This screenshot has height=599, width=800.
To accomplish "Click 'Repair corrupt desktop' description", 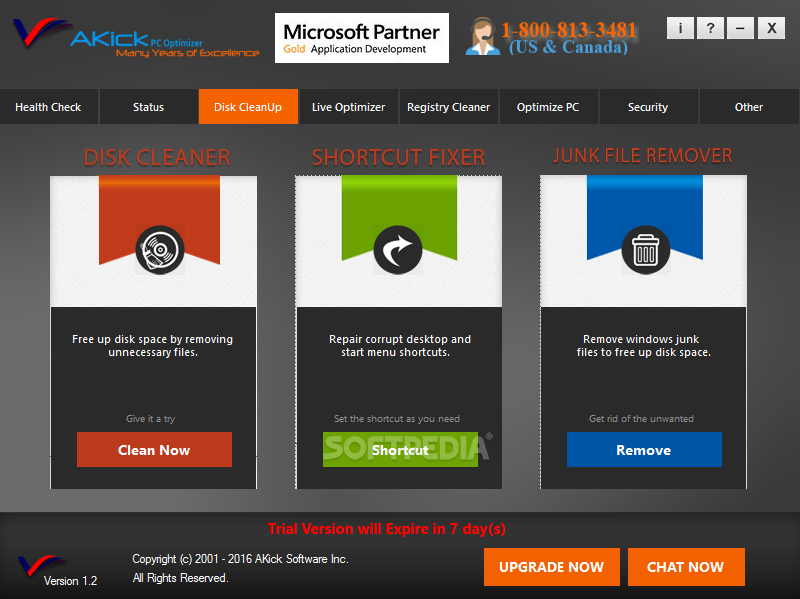I will click(399, 346).
